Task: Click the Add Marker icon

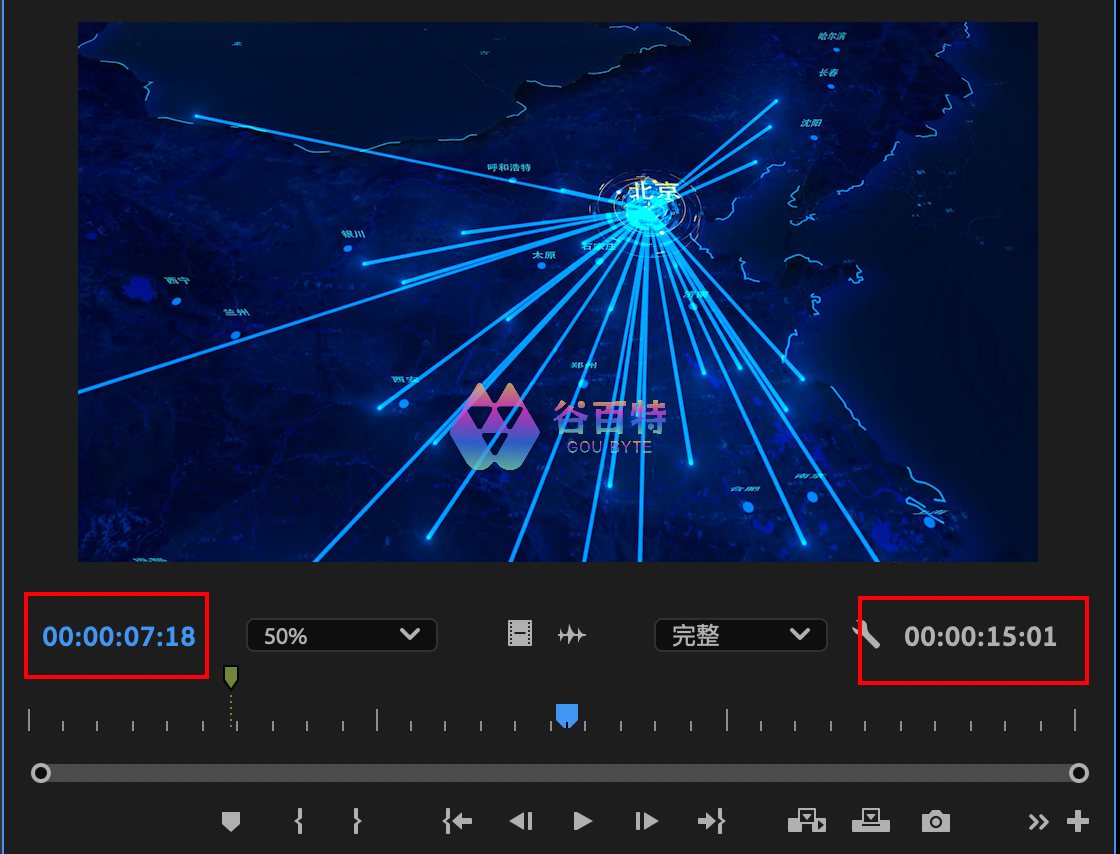Action: [231, 821]
